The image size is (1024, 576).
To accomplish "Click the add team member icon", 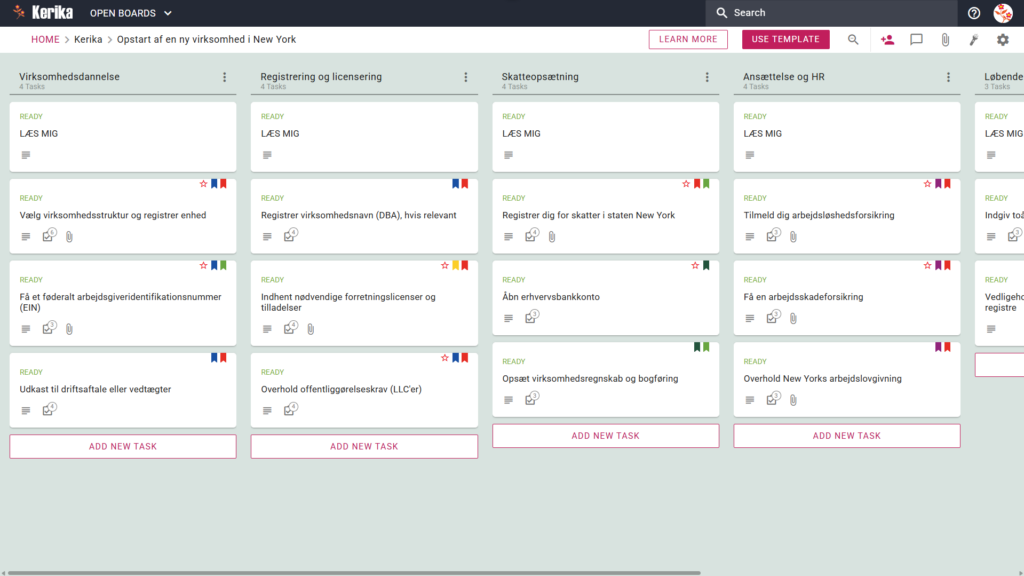I will (x=887, y=39).
